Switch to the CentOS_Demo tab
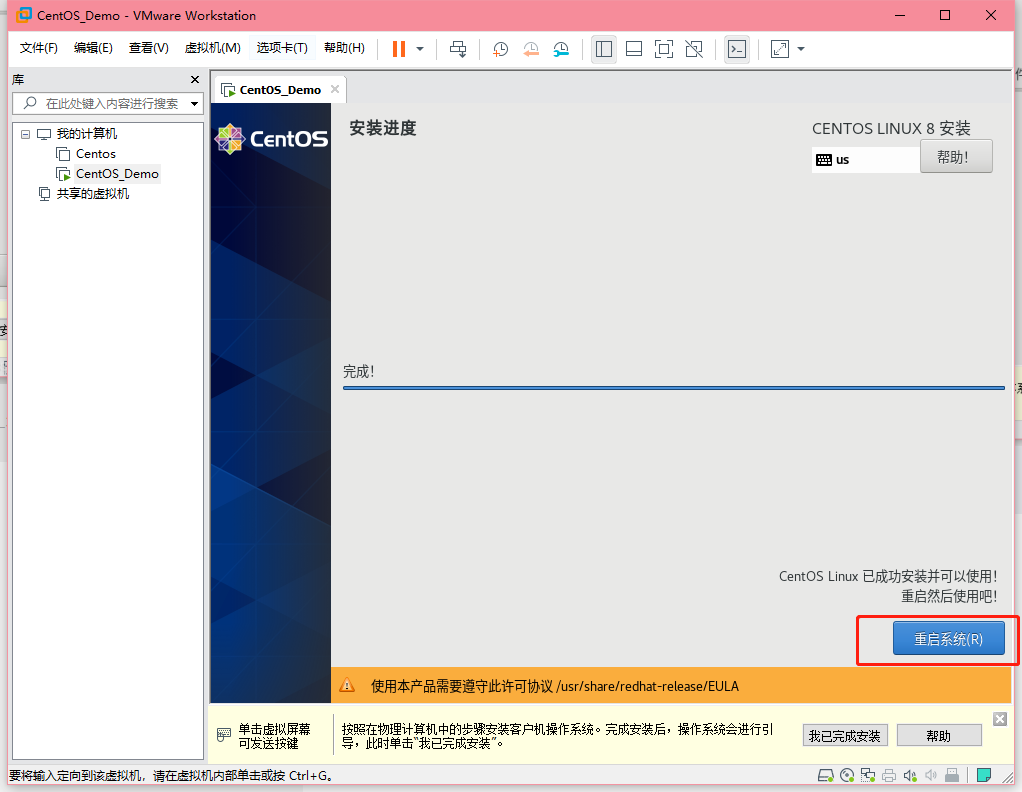Image resolution: width=1022 pixels, height=792 pixels. tap(280, 90)
